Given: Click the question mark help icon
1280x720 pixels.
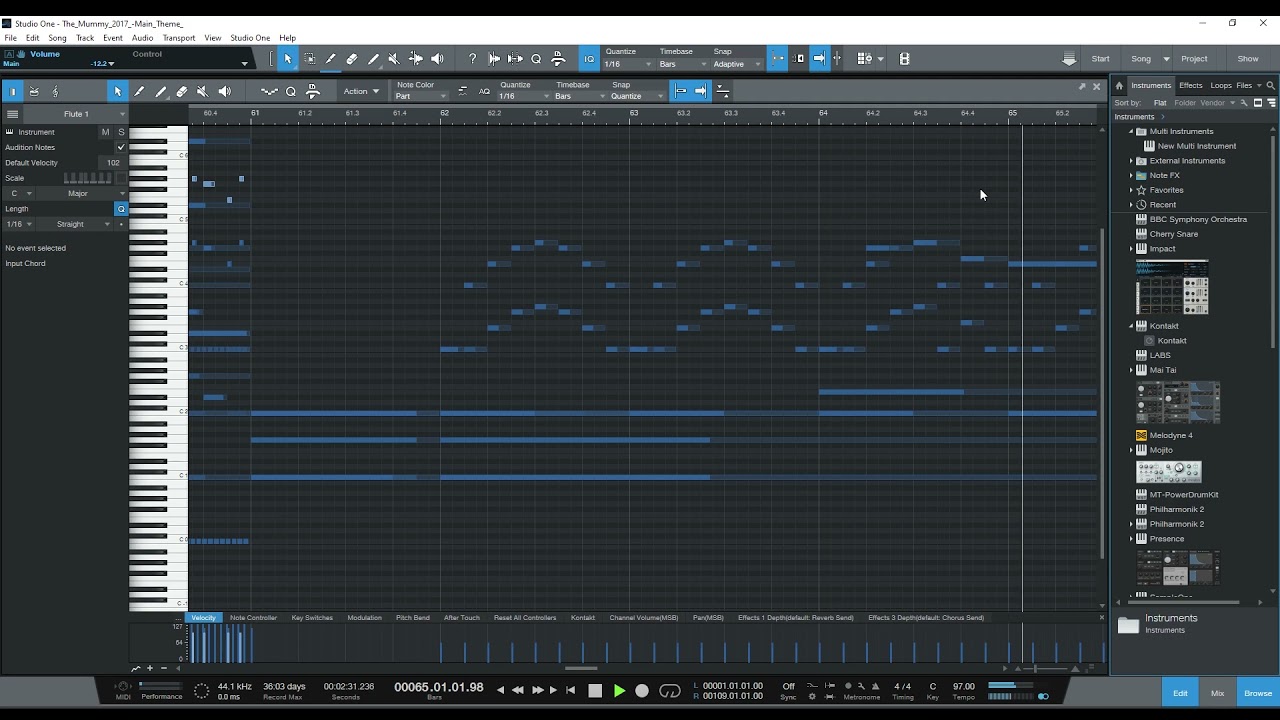Looking at the screenshot, I should [x=473, y=59].
